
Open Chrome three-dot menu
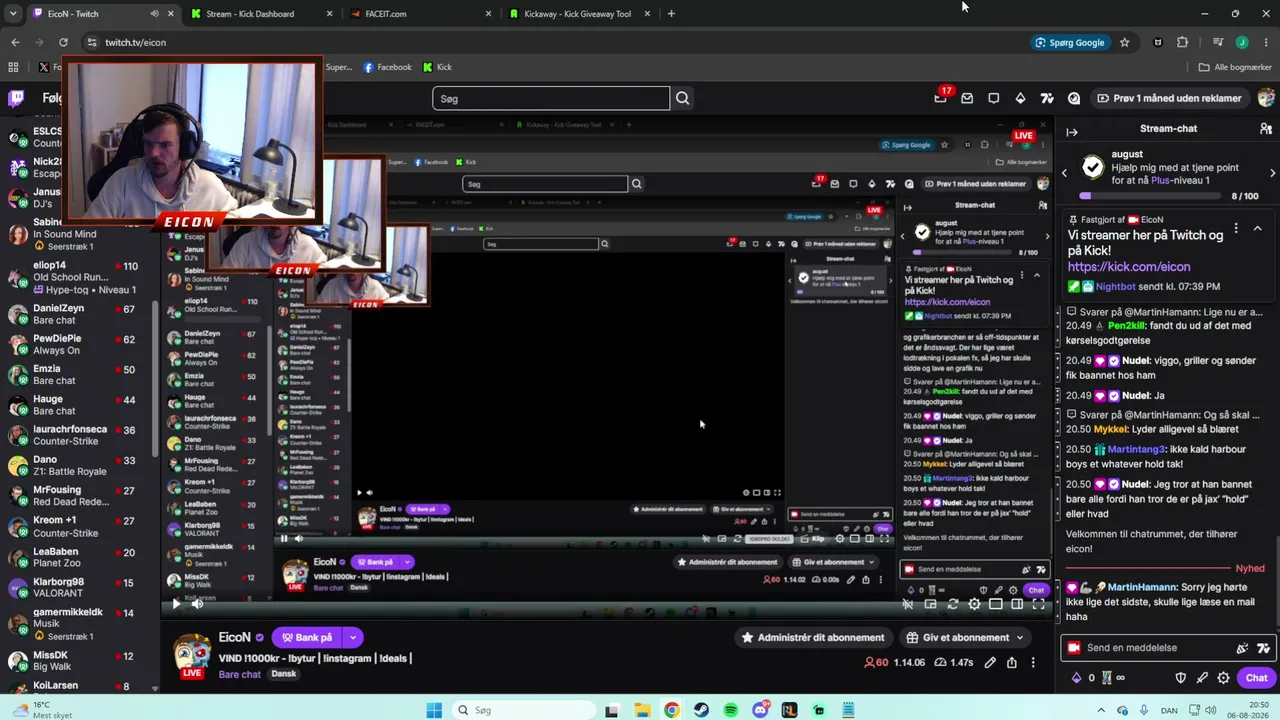[1264, 42]
